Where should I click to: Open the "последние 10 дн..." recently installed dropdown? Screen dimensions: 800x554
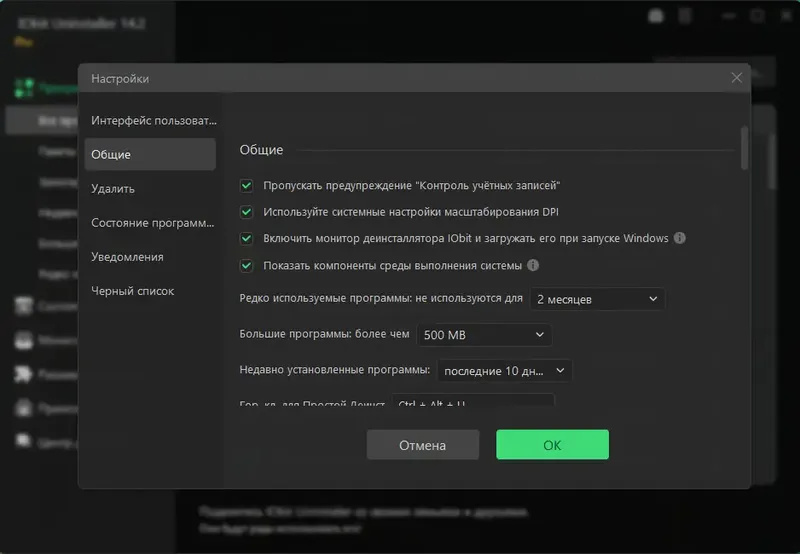[x=503, y=370]
